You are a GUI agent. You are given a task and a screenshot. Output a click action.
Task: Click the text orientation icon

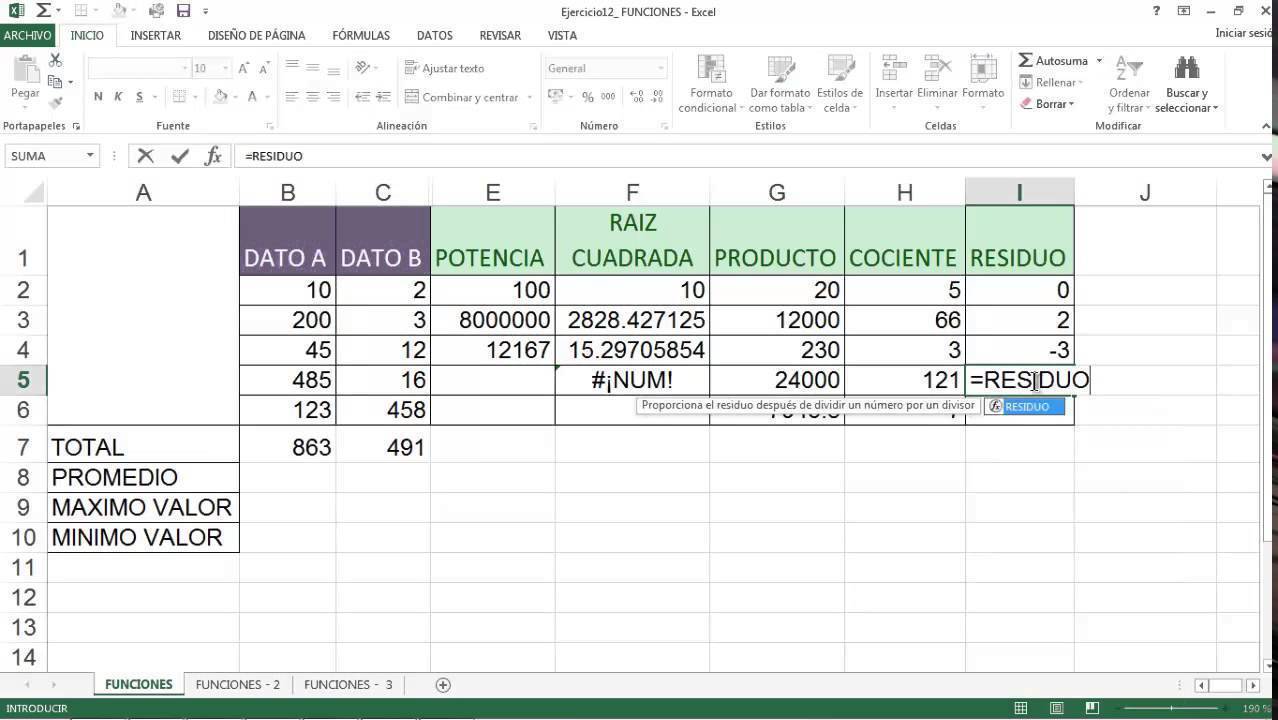pos(363,67)
